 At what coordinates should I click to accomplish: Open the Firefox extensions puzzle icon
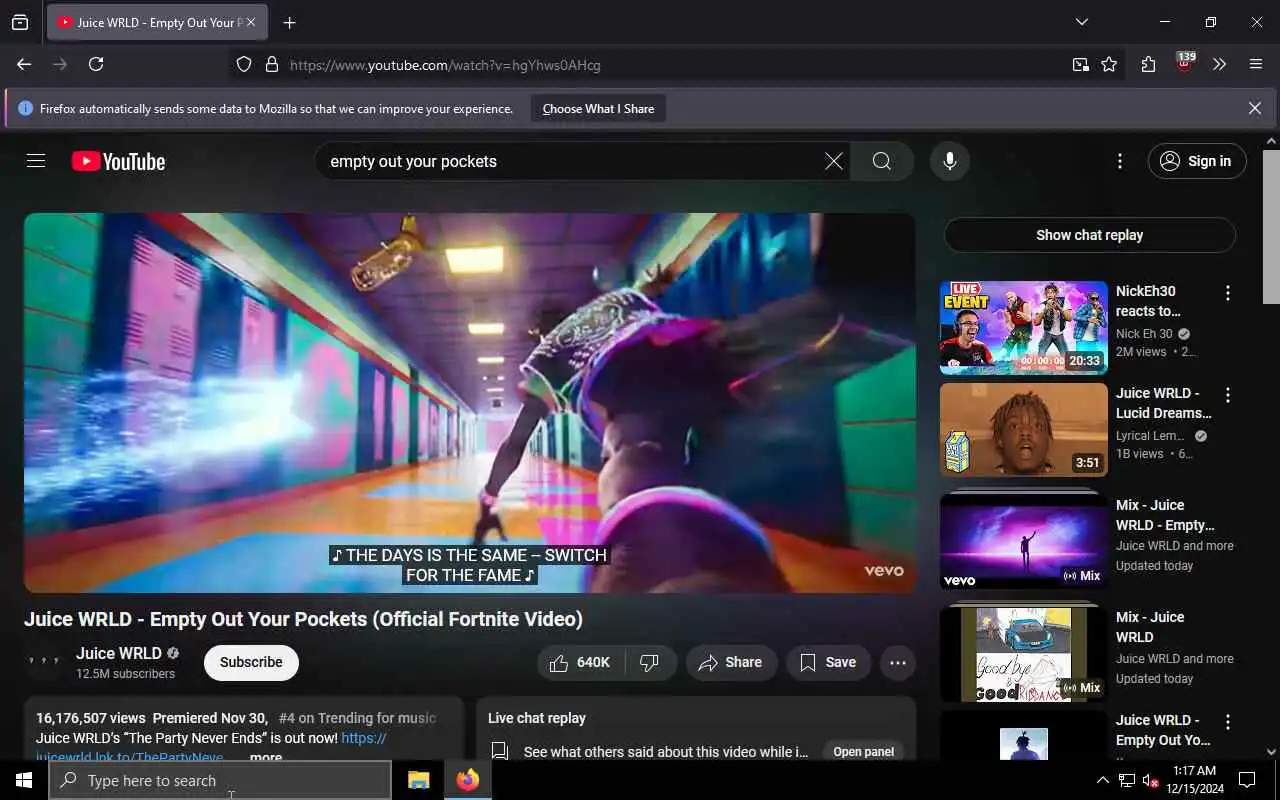pos(1148,64)
